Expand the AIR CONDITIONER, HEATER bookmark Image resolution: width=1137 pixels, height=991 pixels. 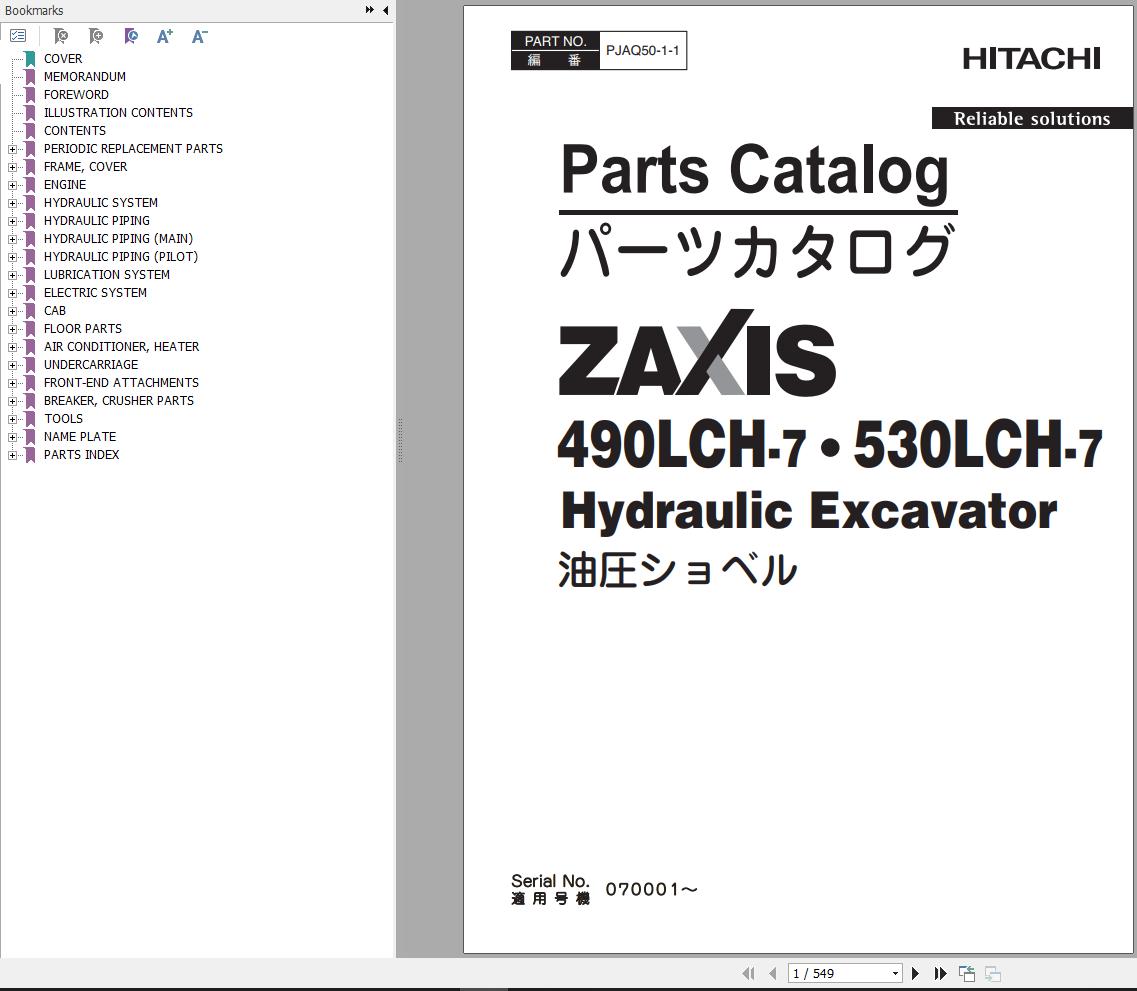tap(12, 347)
